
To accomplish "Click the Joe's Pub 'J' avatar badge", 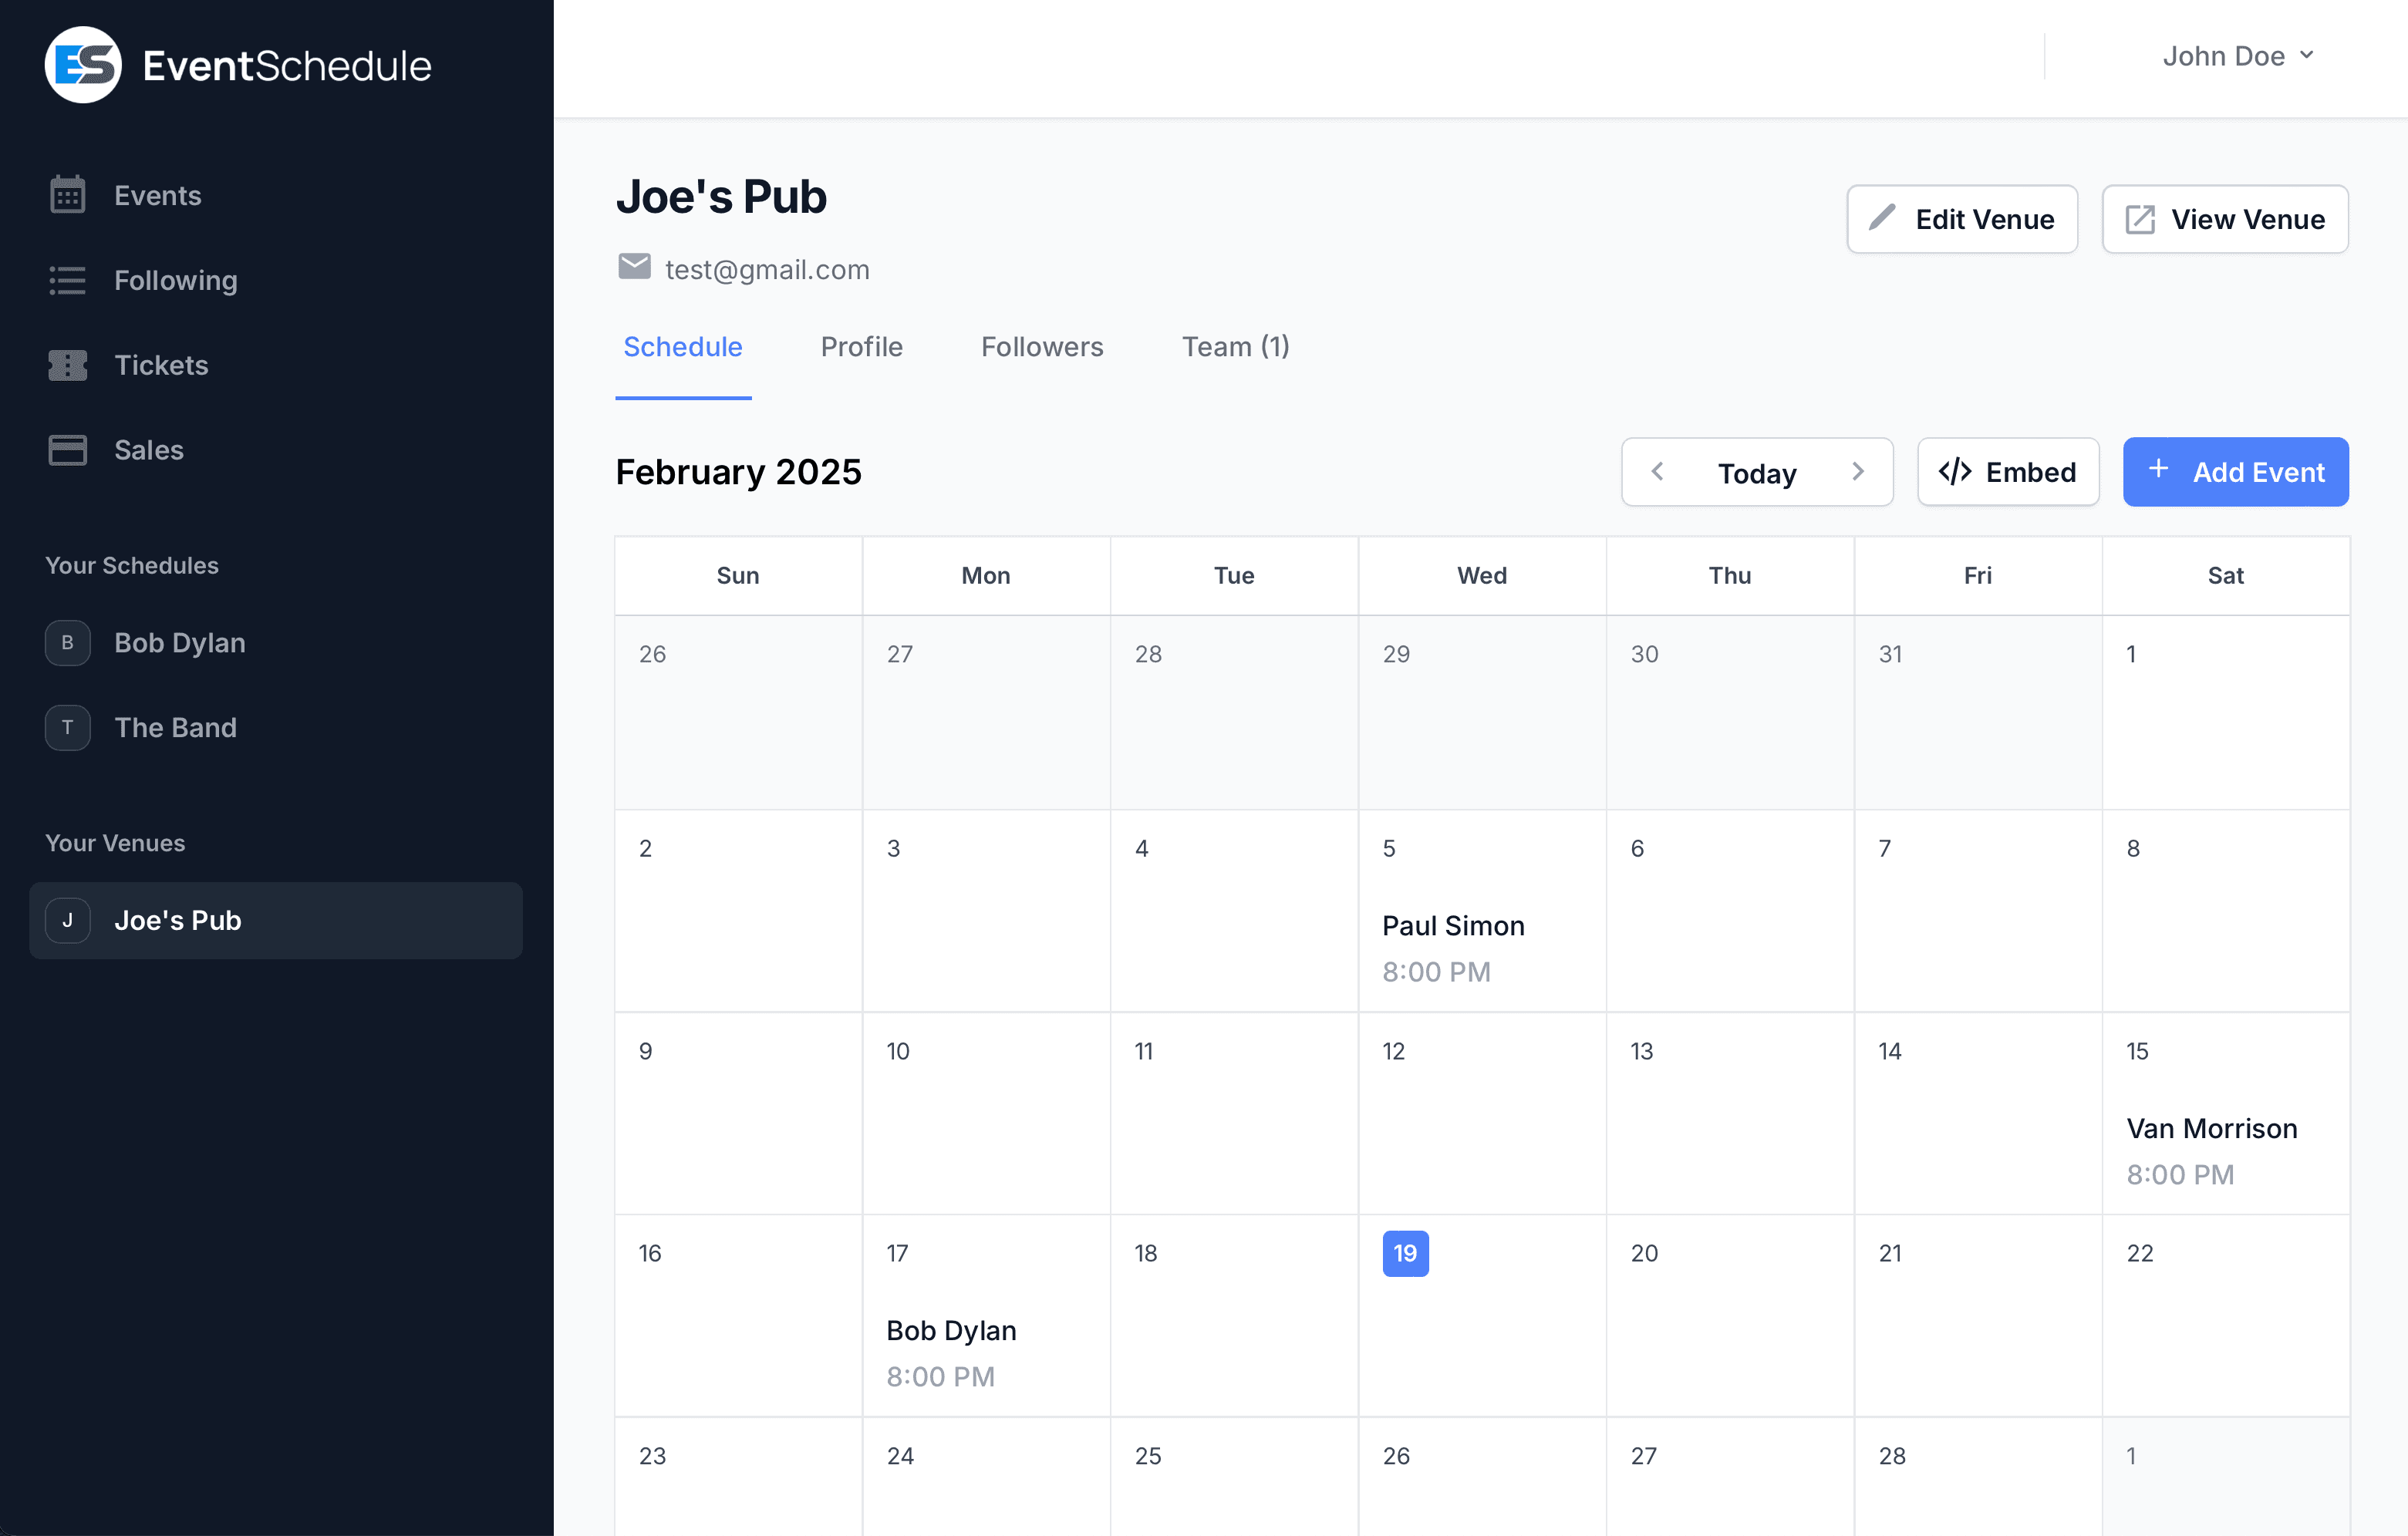I will (x=68, y=920).
